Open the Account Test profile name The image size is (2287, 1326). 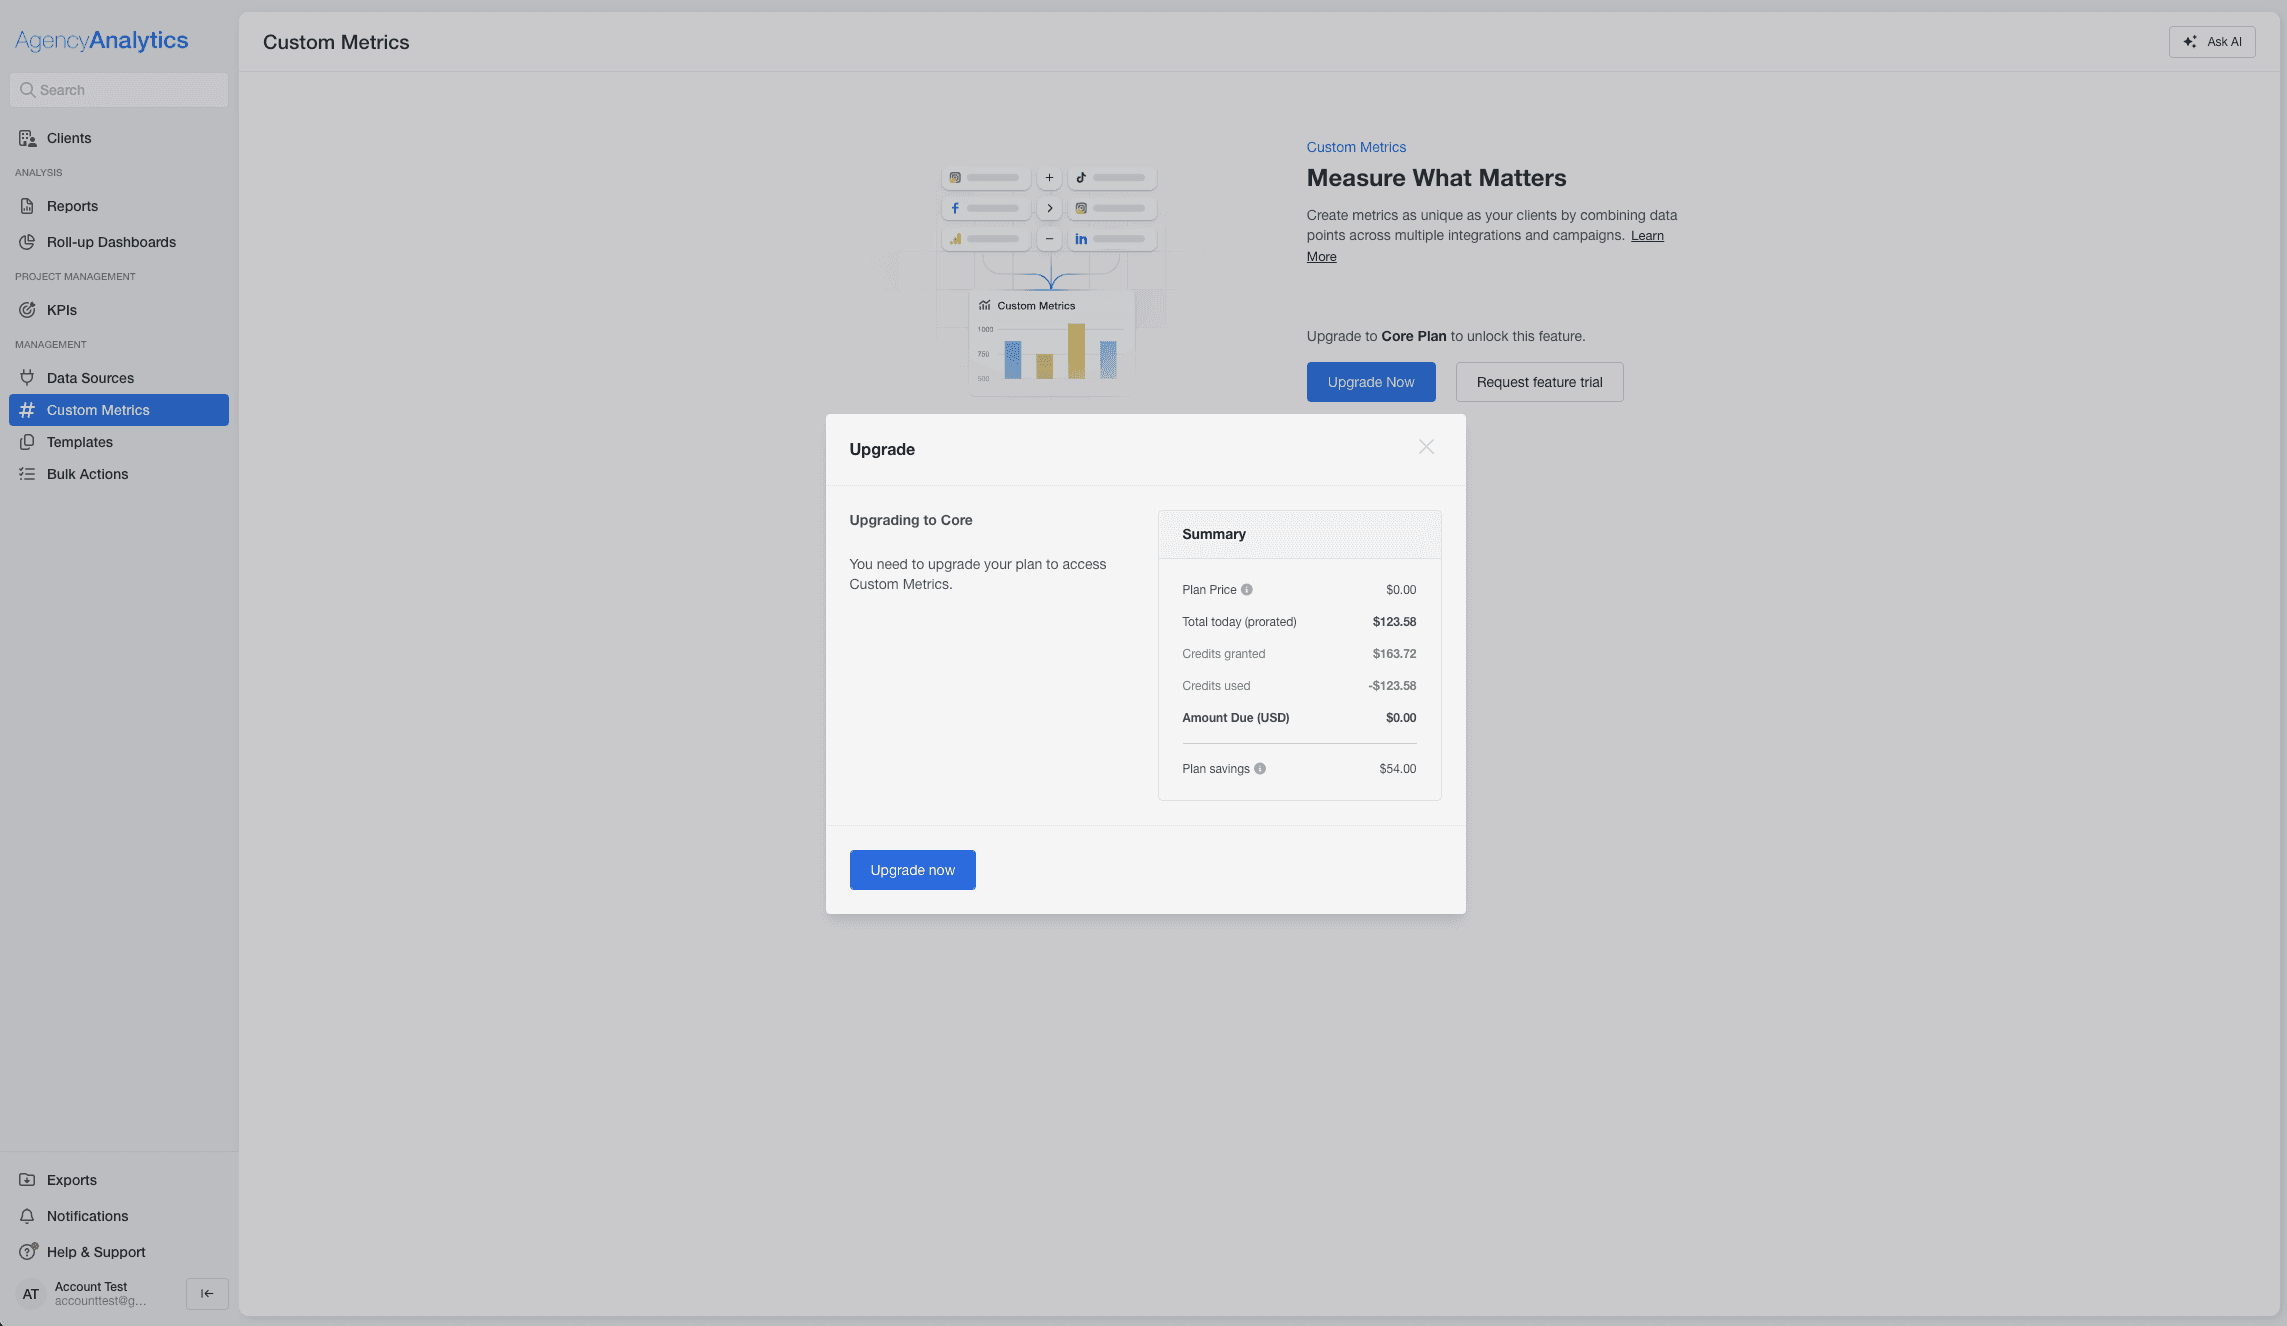[91, 1287]
